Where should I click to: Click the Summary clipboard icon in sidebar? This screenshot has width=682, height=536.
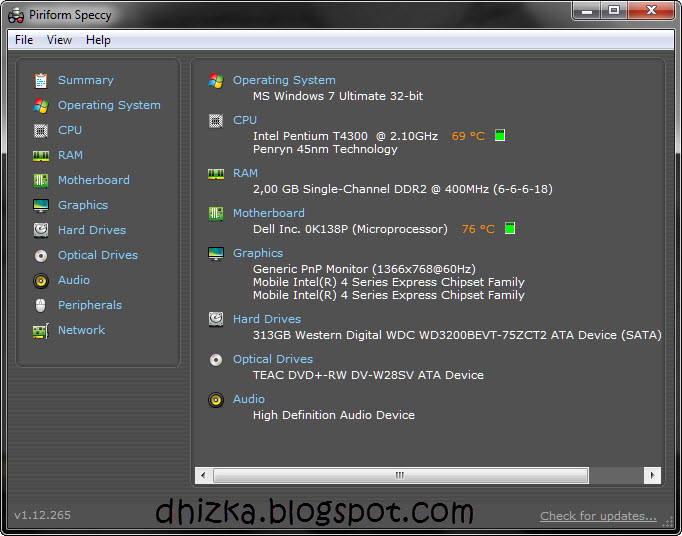41,80
